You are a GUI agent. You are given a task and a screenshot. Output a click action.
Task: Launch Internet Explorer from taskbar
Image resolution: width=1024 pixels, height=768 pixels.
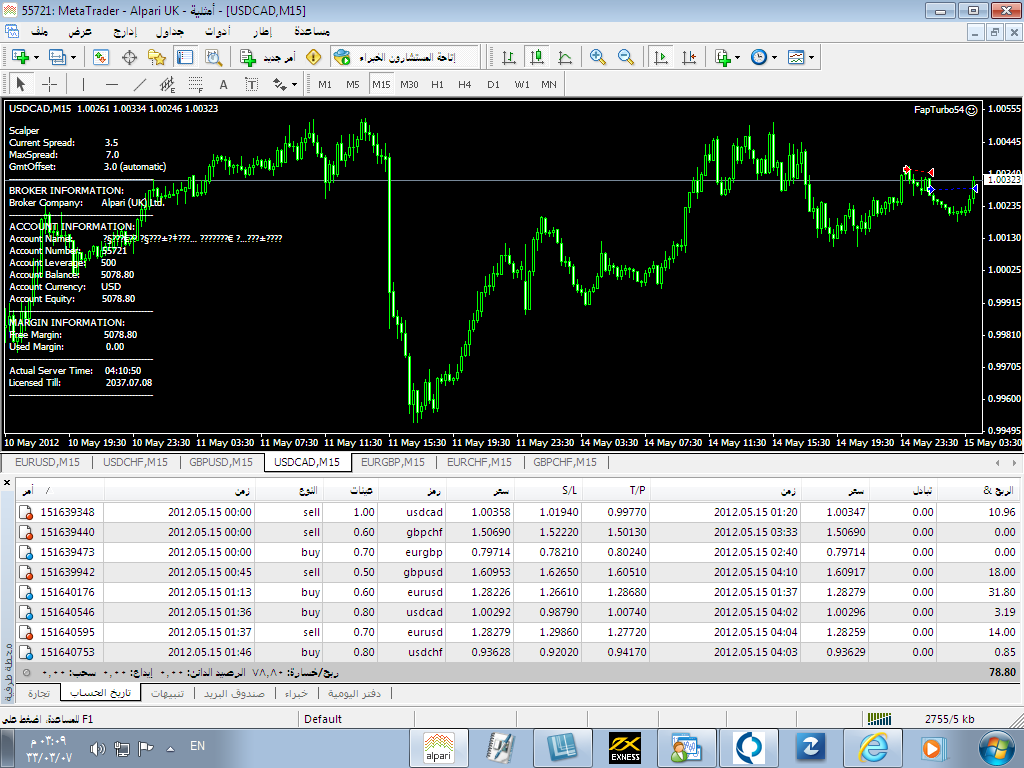pos(873,748)
